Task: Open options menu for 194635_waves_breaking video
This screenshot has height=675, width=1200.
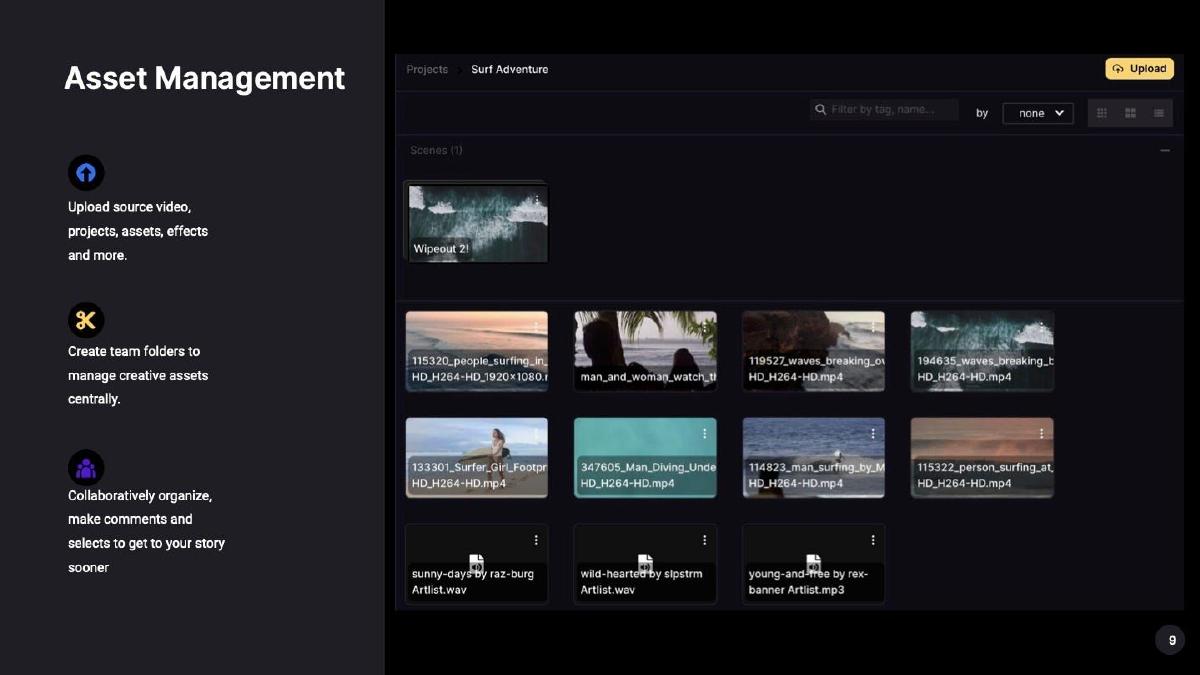Action: [1041, 327]
